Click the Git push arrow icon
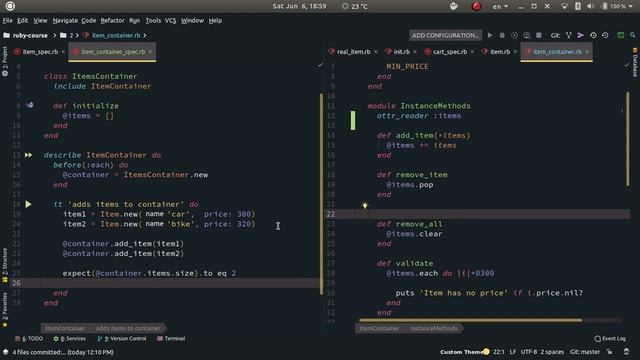 (x=580, y=36)
